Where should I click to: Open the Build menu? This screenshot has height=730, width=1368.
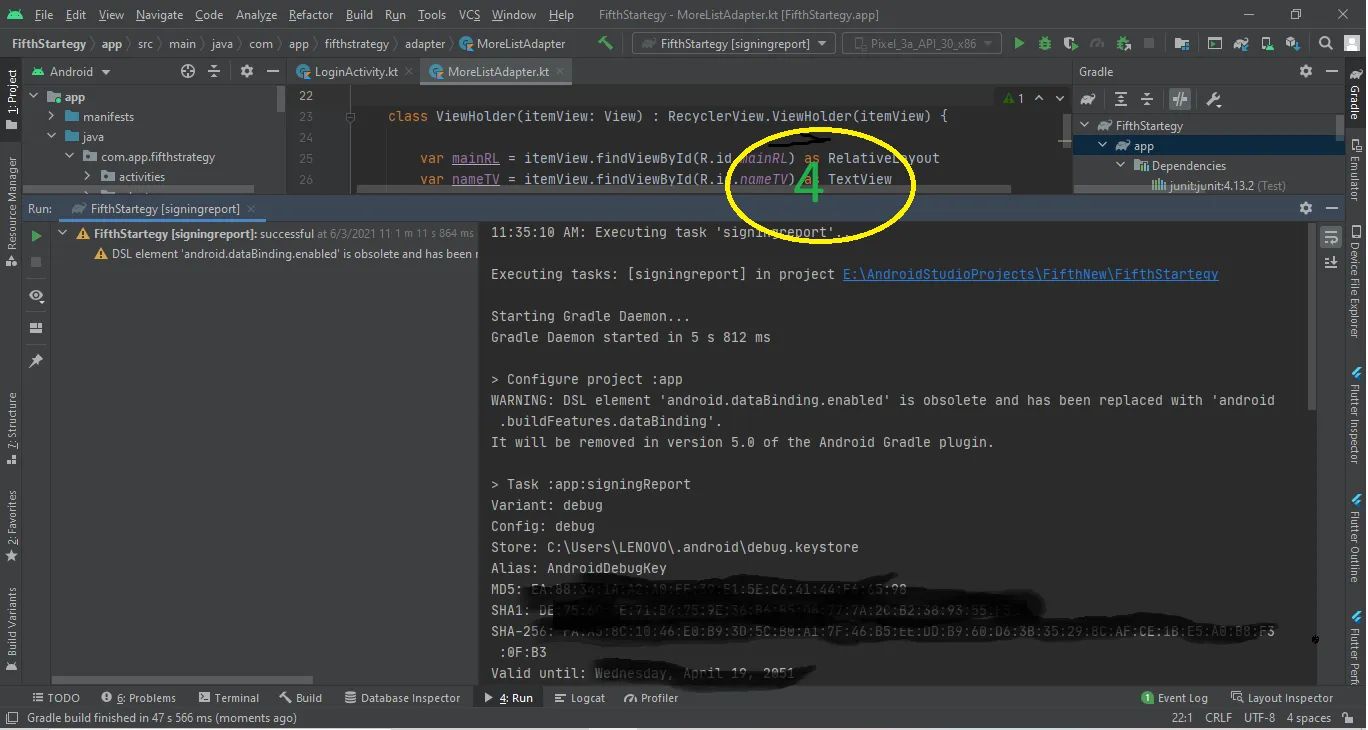pos(359,15)
